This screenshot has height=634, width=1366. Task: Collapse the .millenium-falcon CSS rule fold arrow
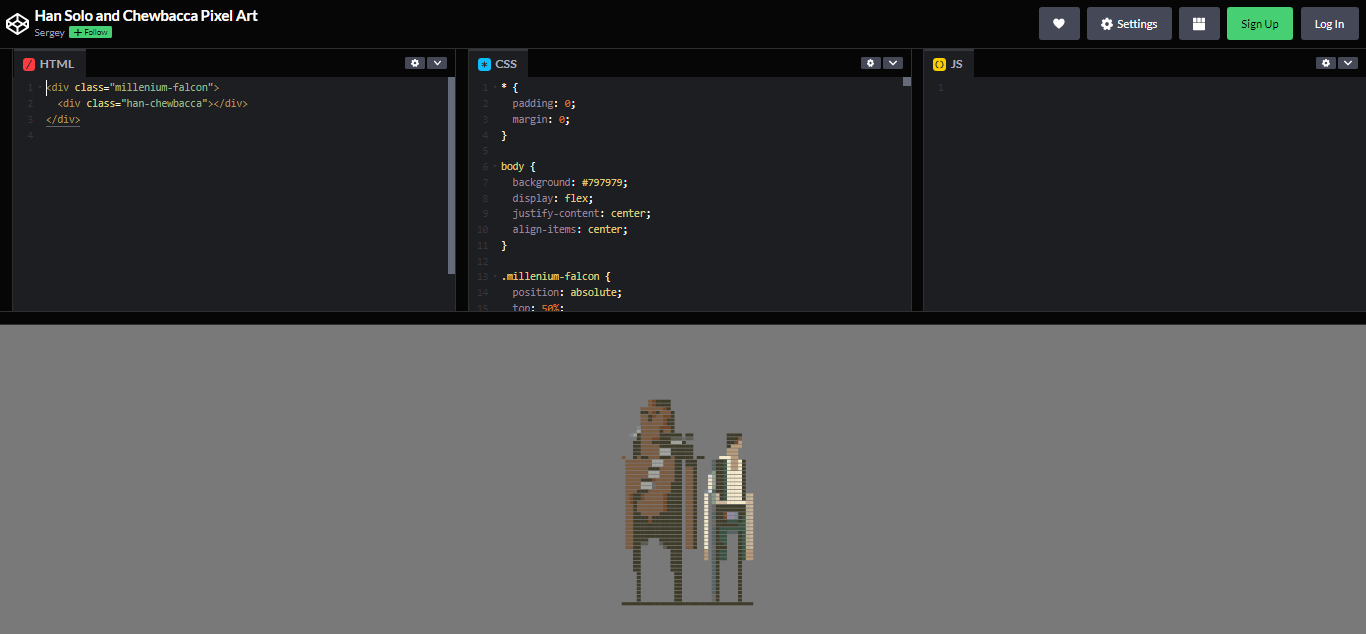pyautogui.click(x=495, y=275)
